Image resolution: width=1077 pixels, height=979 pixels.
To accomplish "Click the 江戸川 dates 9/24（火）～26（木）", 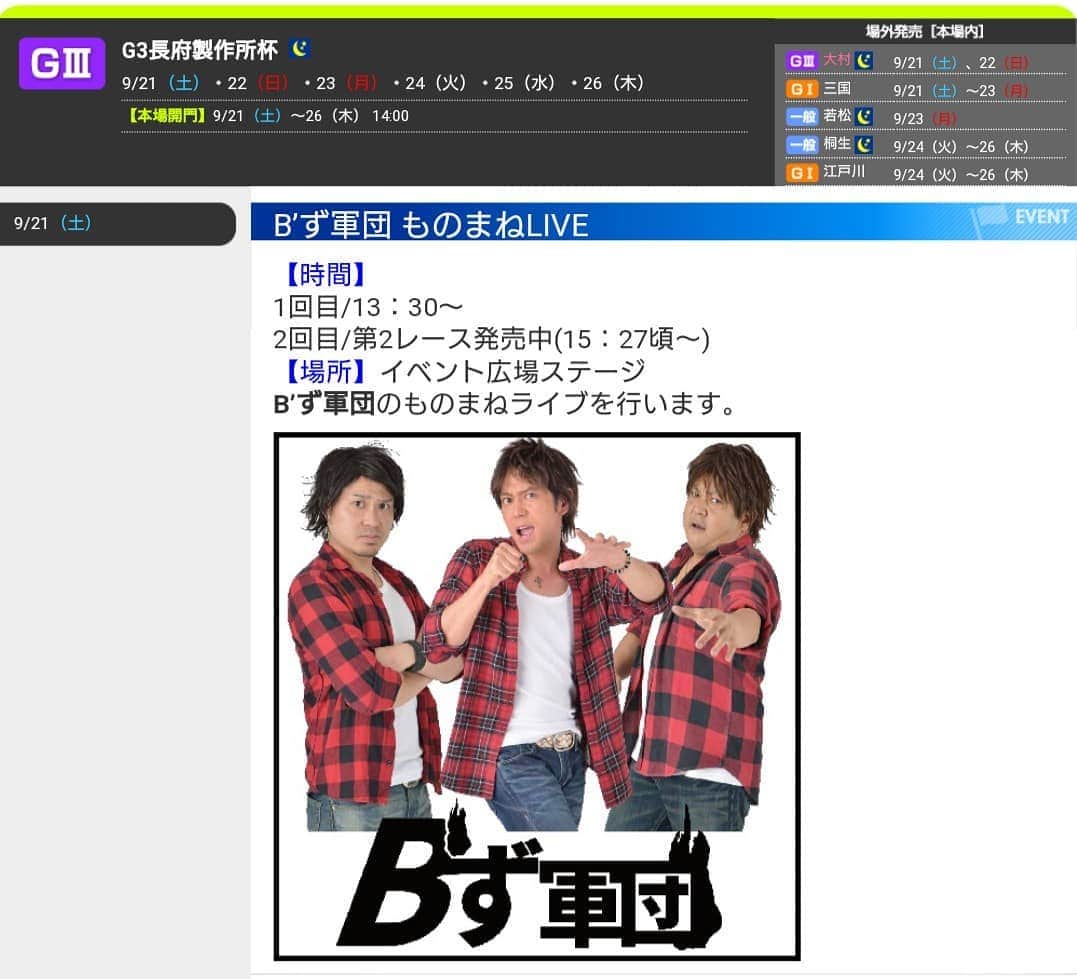I will coord(960,175).
